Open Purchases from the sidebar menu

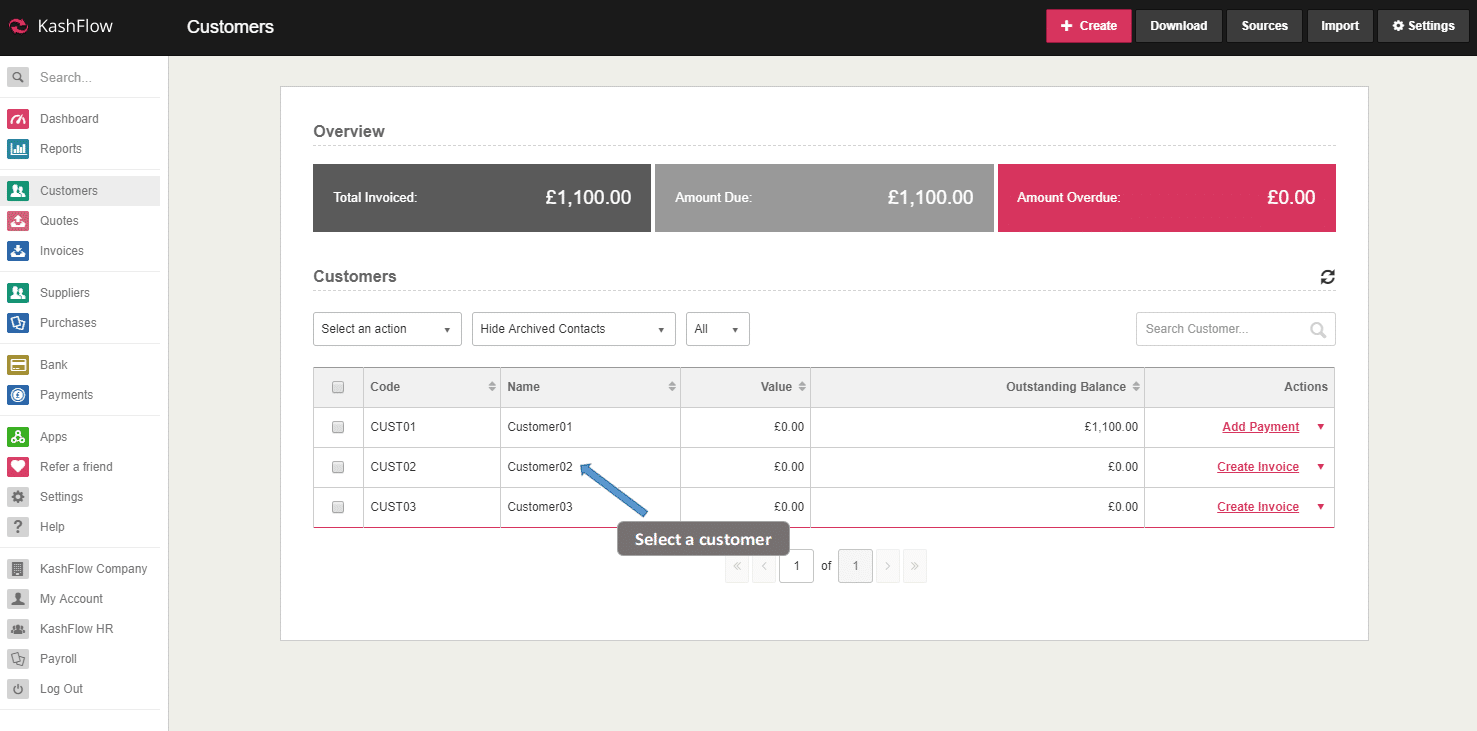pyautogui.click(x=68, y=323)
